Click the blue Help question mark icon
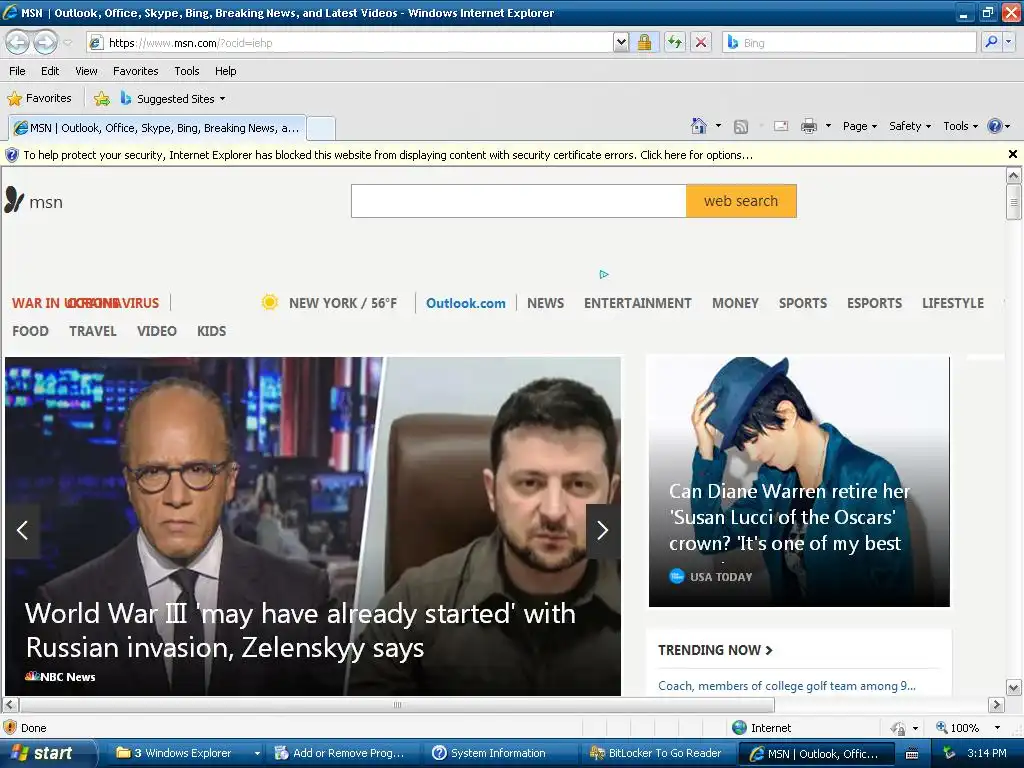Viewport: 1024px width, 768px height. (x=995, y=126)
